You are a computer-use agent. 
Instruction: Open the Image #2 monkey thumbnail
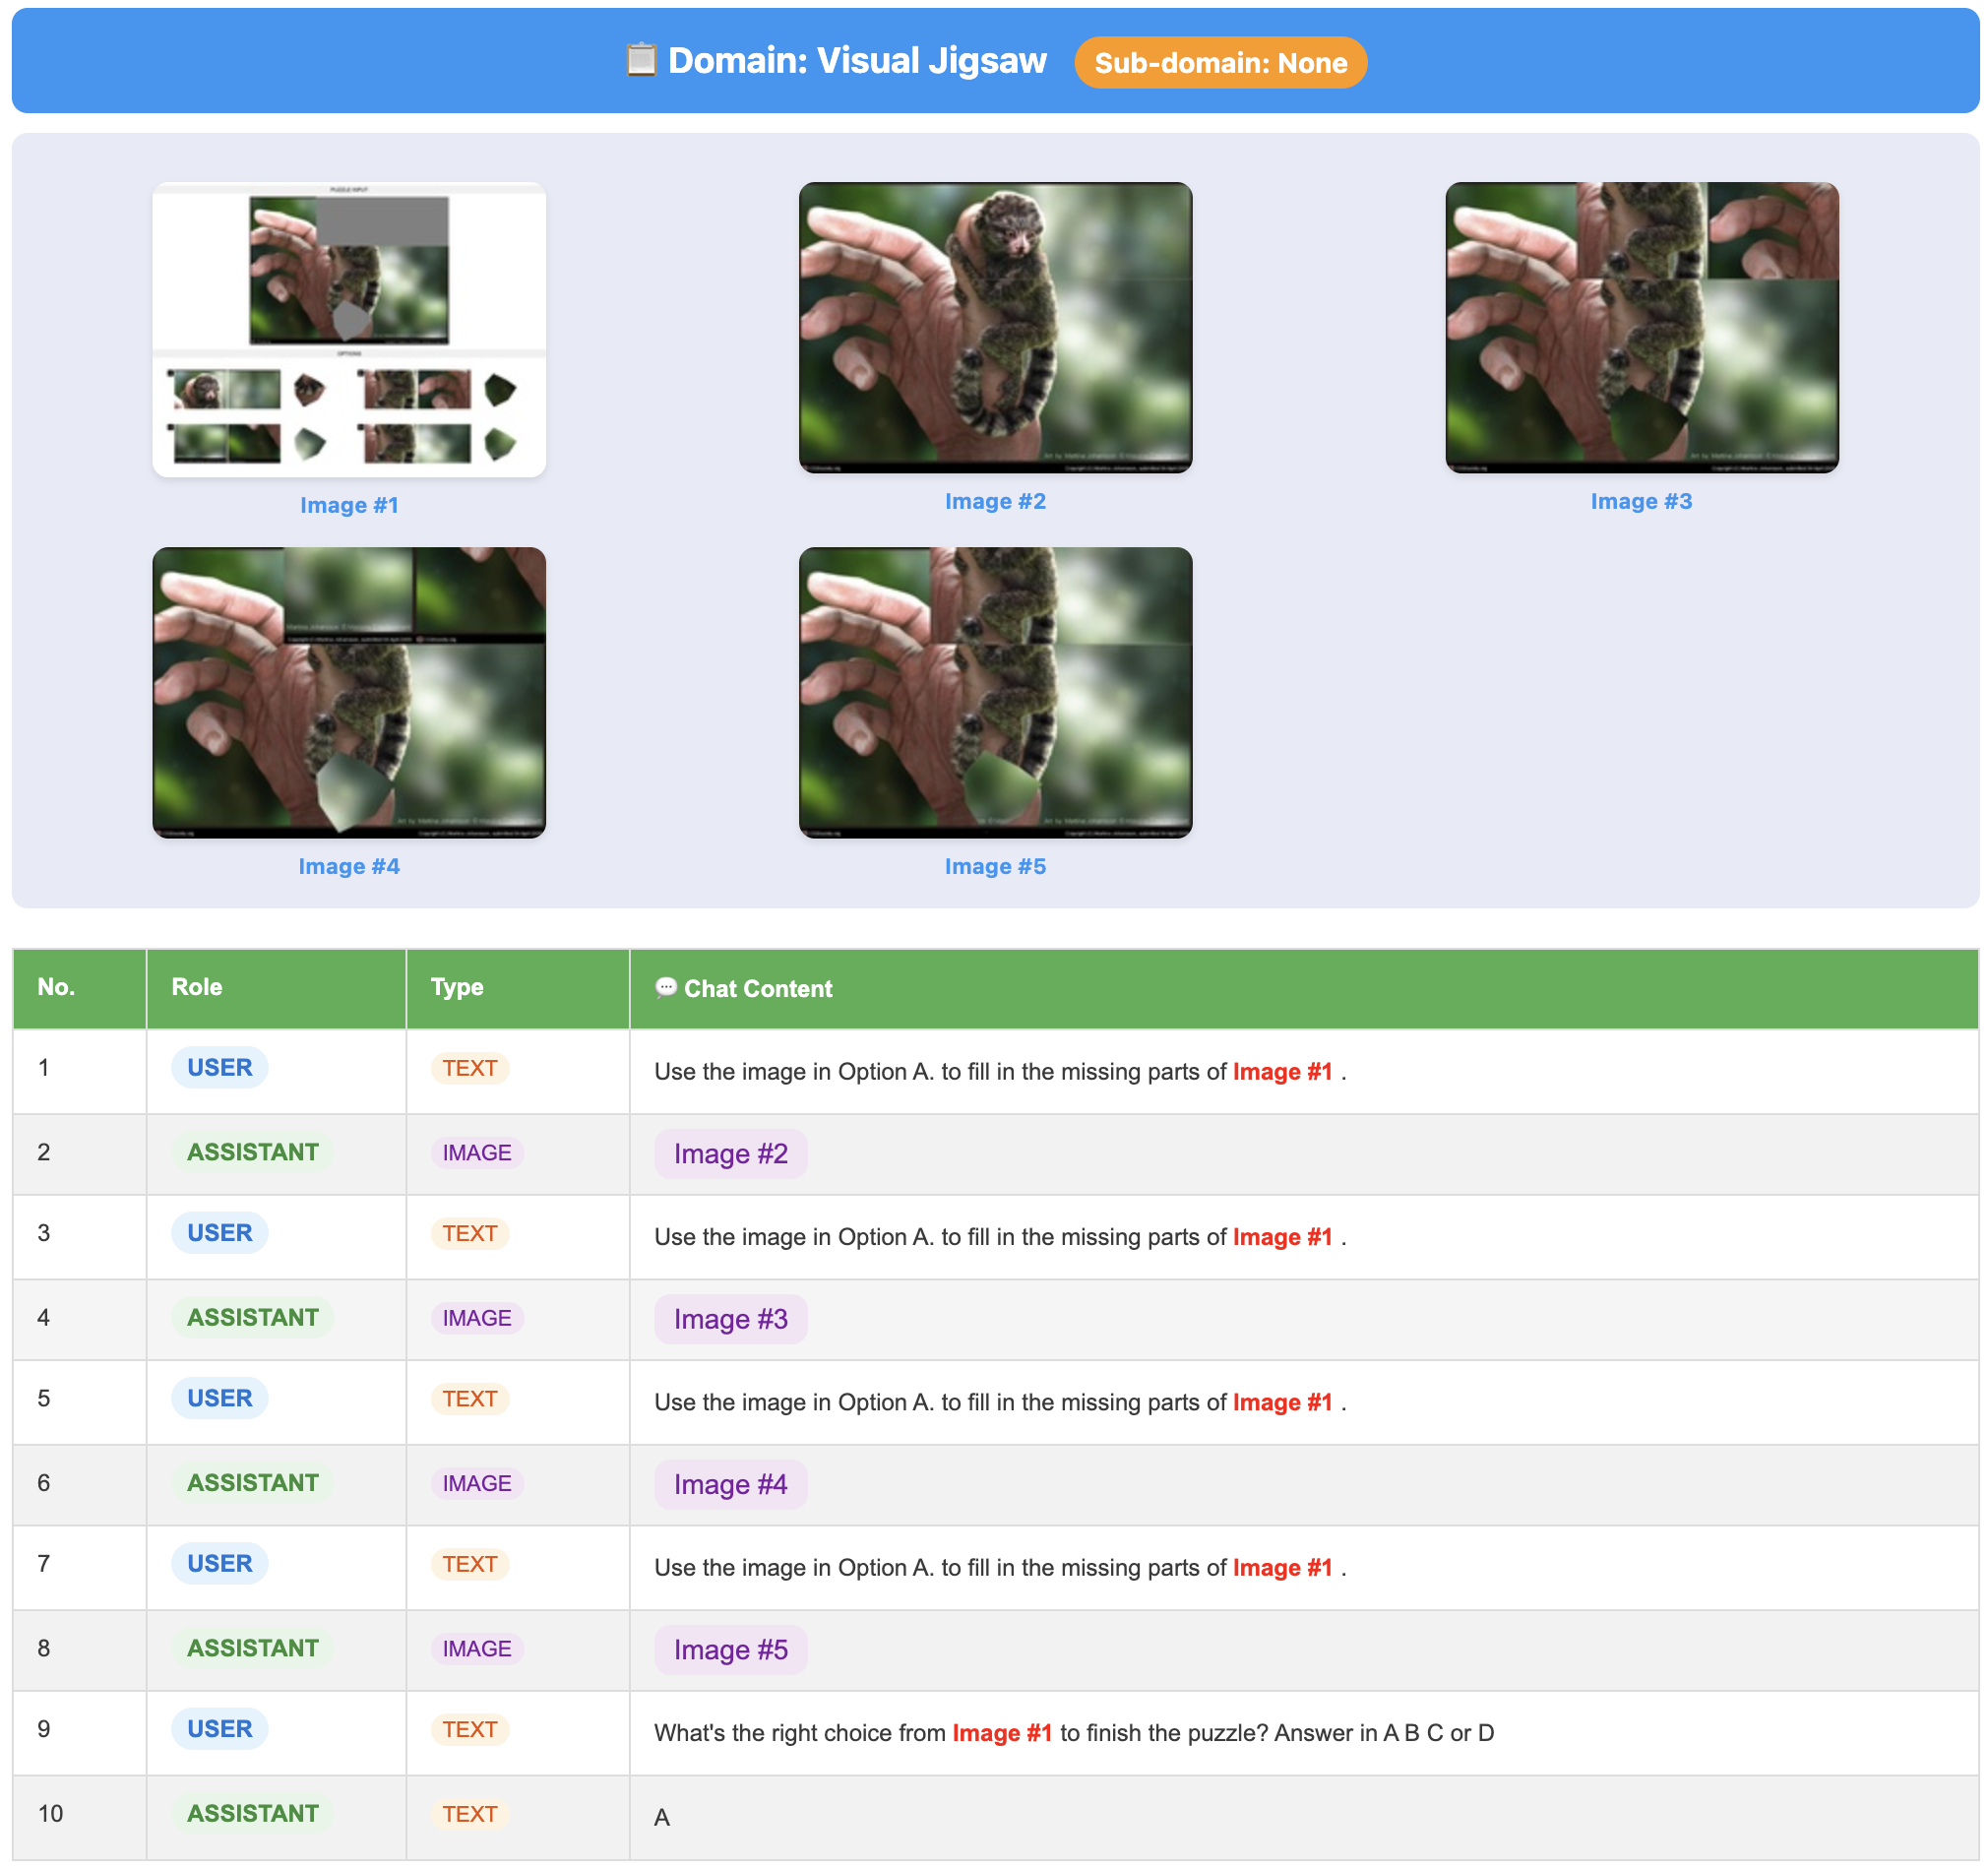[995, 327]
